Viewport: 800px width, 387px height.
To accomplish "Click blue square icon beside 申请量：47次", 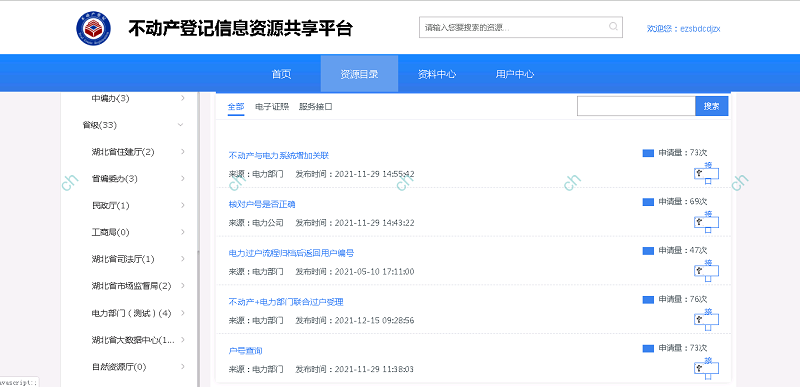I will click(x=648, y=251).
